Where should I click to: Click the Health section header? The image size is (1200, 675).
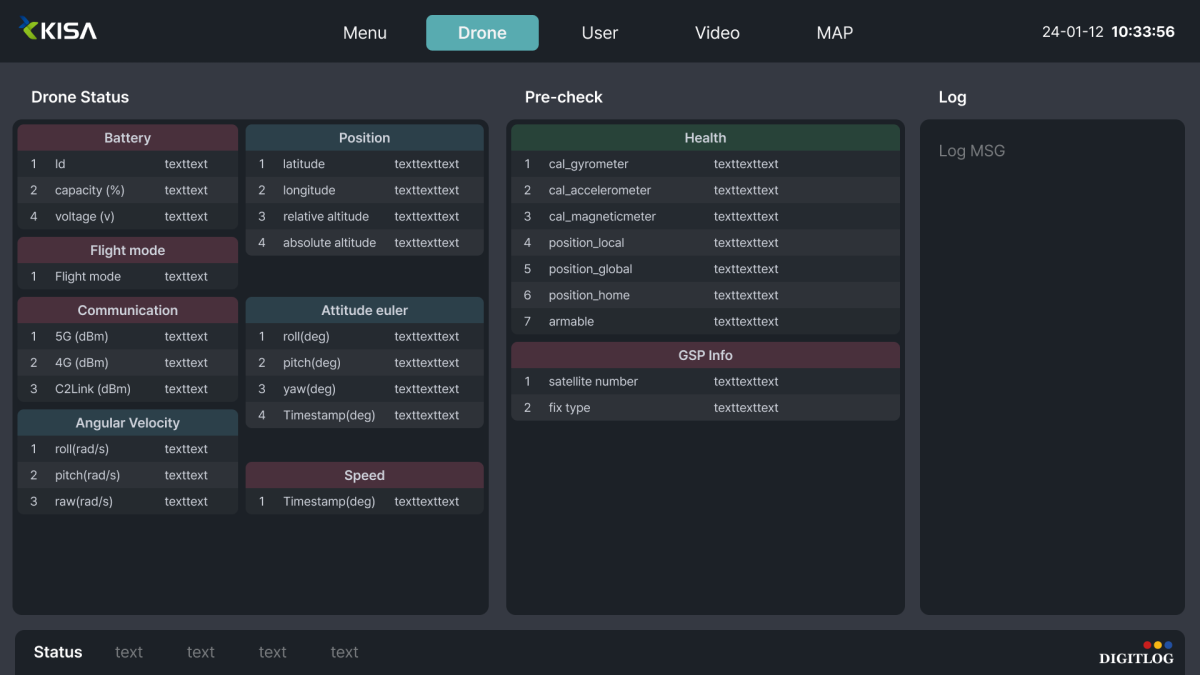pyautogui.click(x=705, y=138)
